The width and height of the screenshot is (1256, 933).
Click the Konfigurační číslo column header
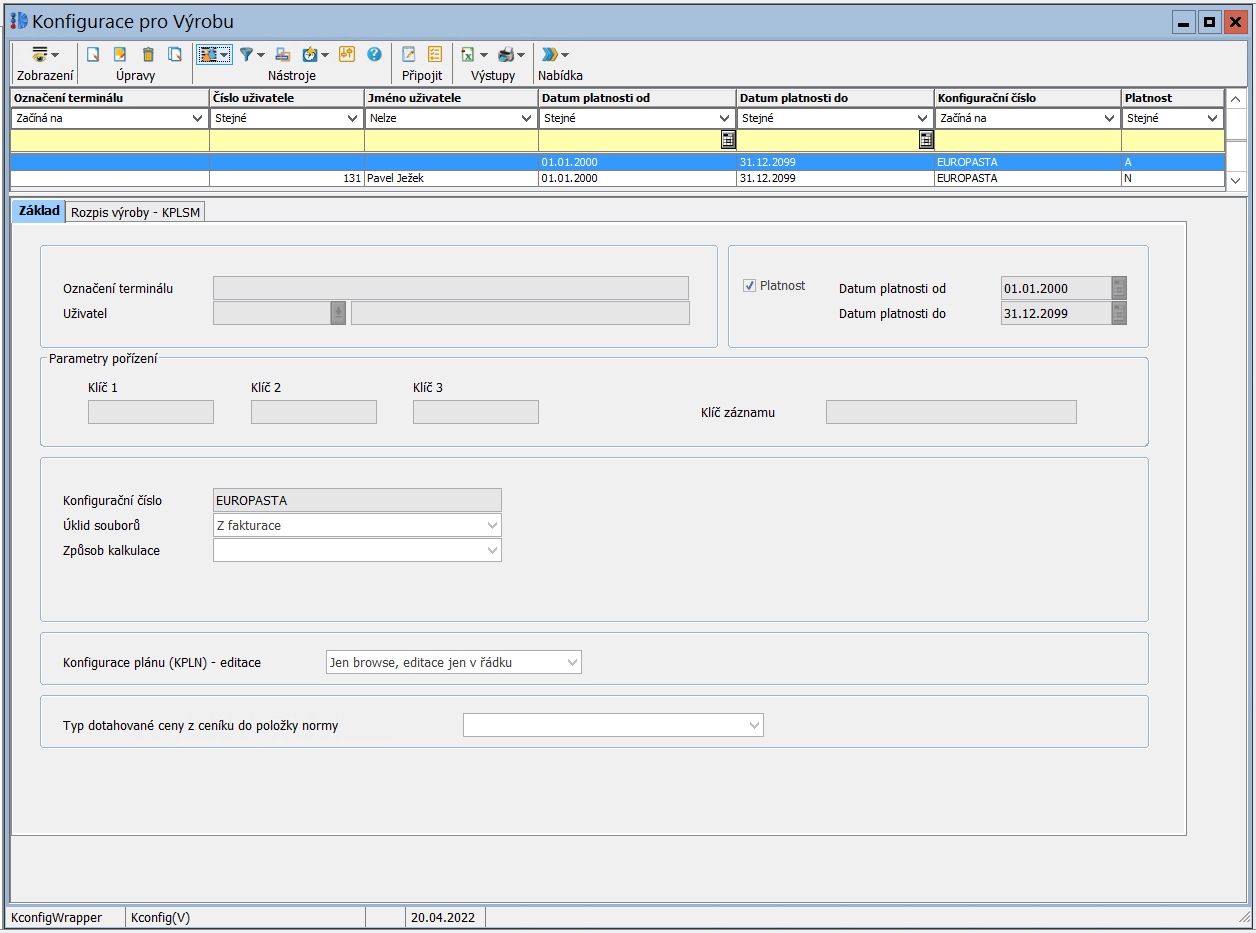(1027, 98)
